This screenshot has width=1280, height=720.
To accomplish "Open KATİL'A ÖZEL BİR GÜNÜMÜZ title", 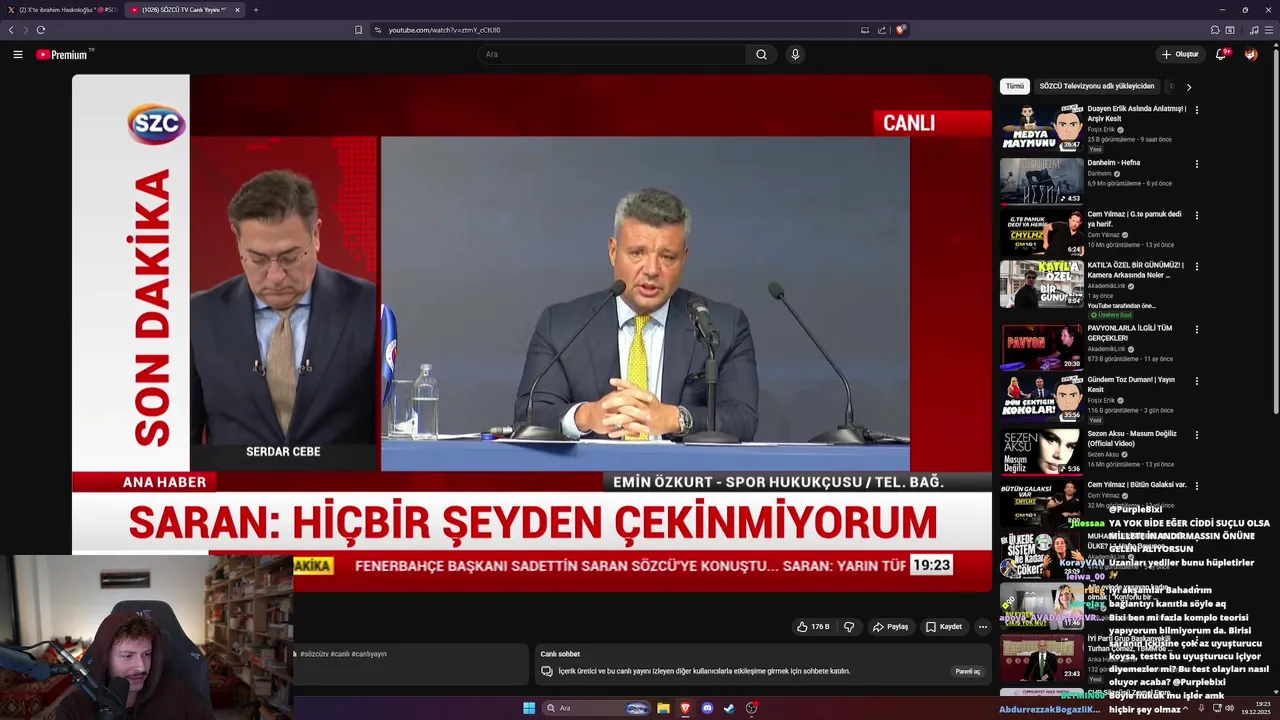I will point(1135,270).
